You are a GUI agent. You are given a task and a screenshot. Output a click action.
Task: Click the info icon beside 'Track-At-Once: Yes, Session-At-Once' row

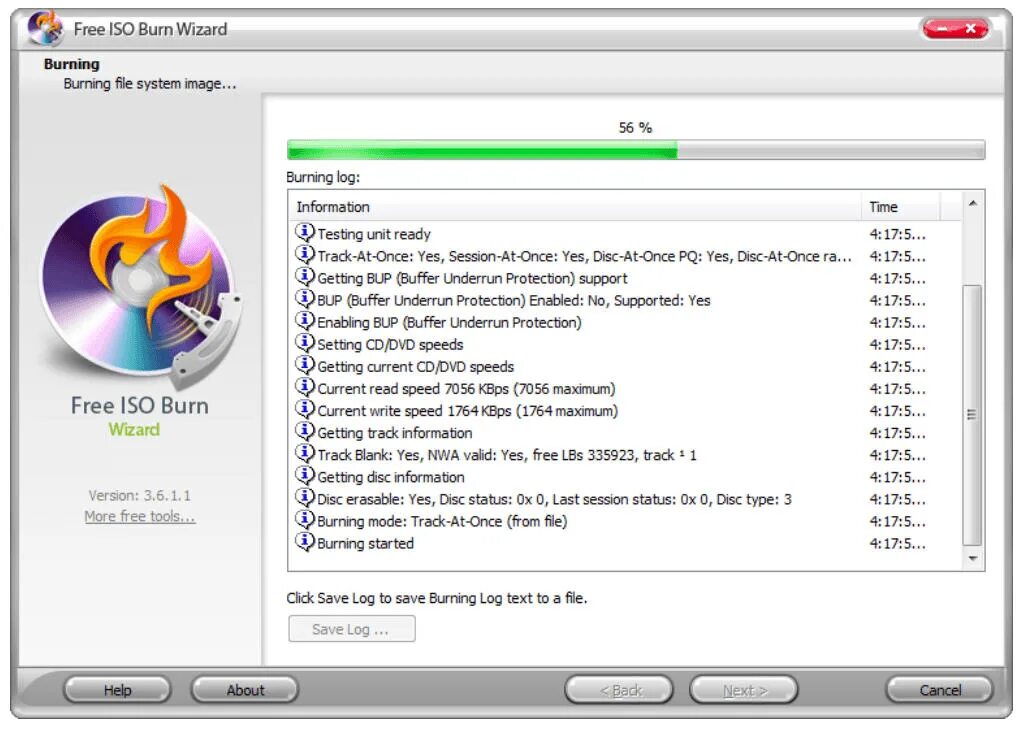(x=304, y=254)
